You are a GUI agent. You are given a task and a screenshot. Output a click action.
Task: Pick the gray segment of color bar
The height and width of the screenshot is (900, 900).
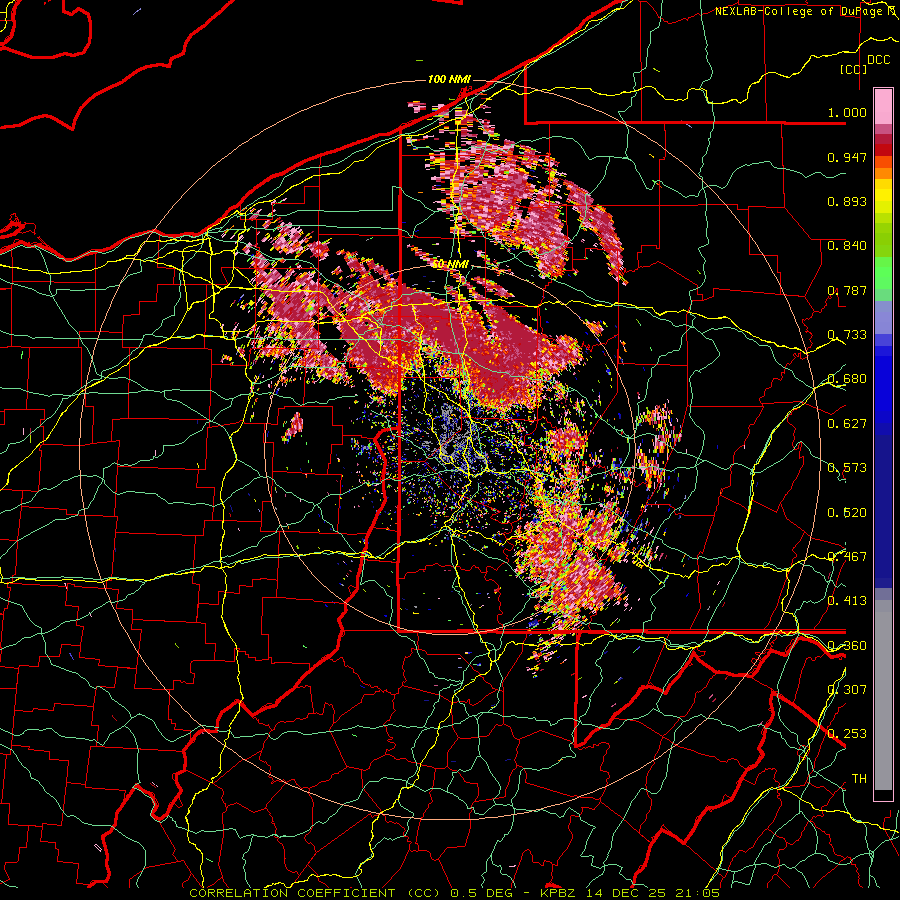pyautogui.click(x=883, y=695)
